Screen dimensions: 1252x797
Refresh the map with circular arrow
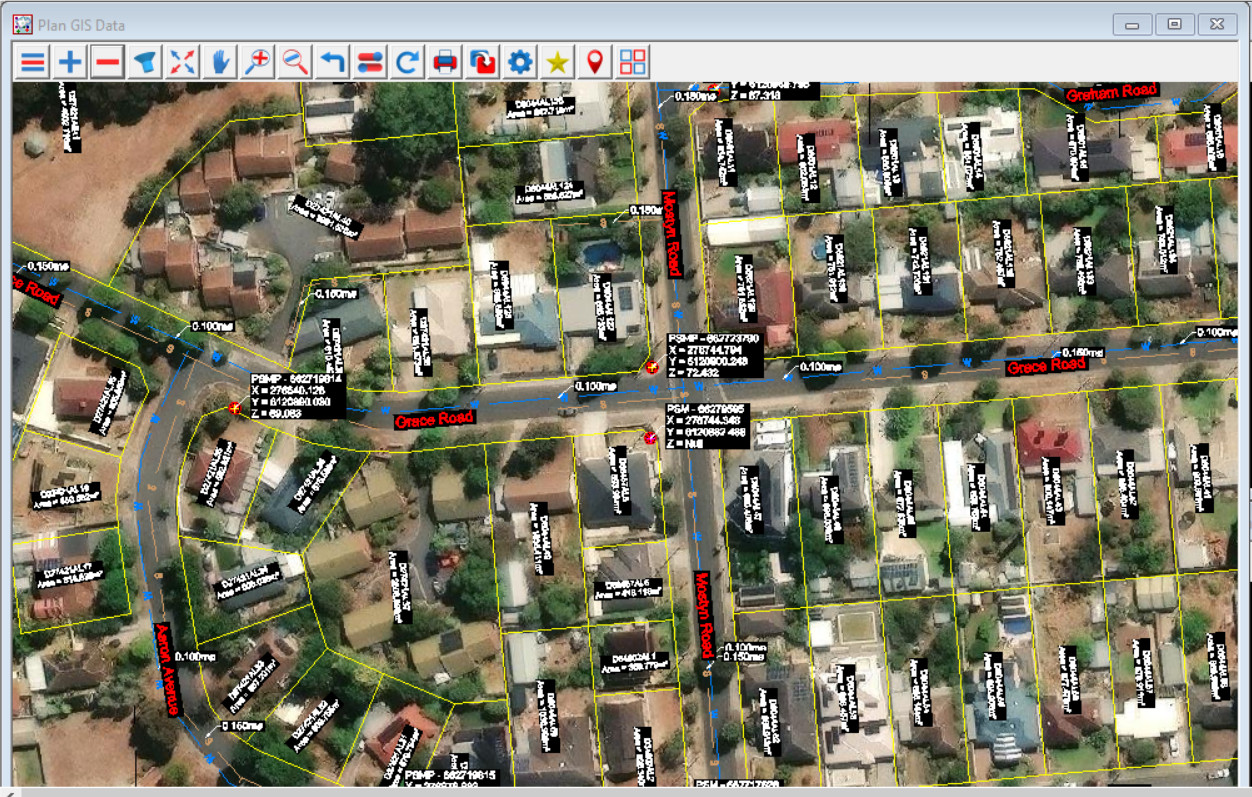tap(407, 62)
